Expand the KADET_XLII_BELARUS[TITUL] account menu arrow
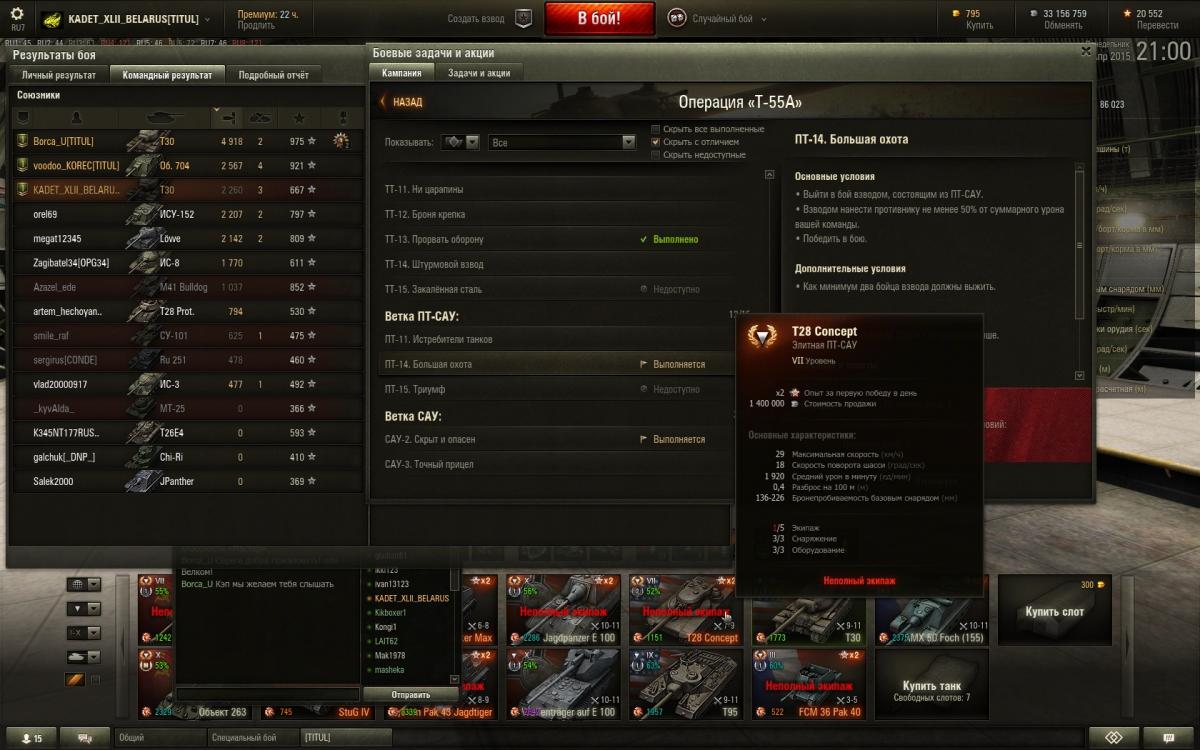Screen dimensions: 1200x750 [207, 19]
